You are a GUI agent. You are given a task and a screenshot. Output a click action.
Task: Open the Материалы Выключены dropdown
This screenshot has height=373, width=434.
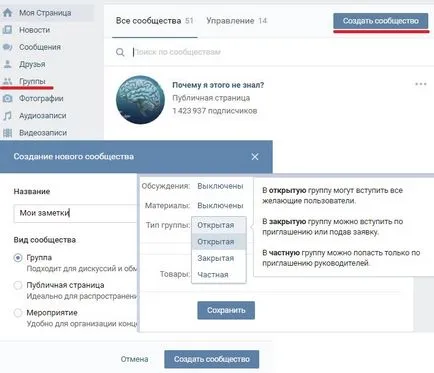[220, 206]
